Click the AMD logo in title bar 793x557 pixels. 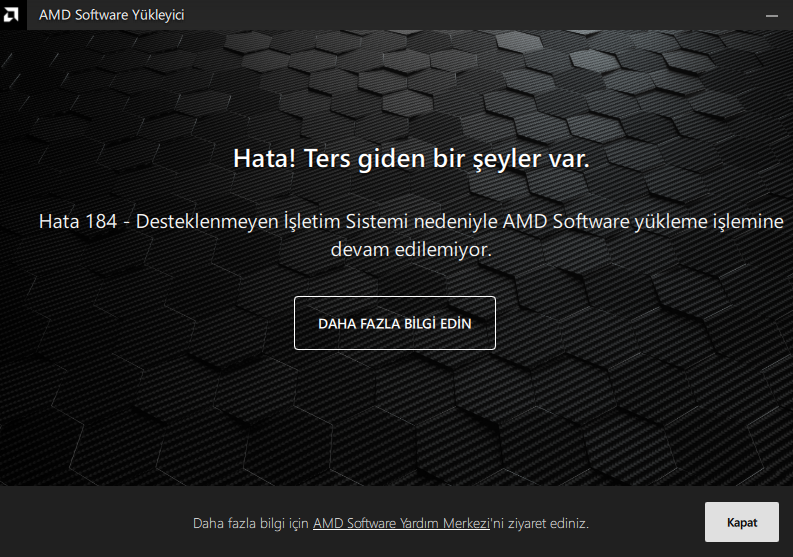(12, 15)
